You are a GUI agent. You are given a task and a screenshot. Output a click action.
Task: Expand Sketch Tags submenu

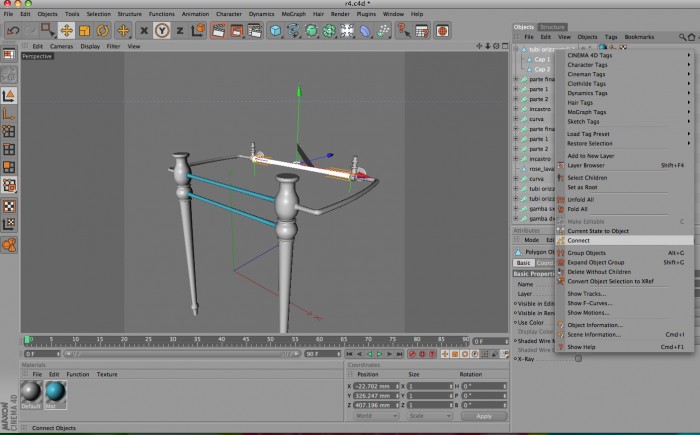(x=625, y=121)
